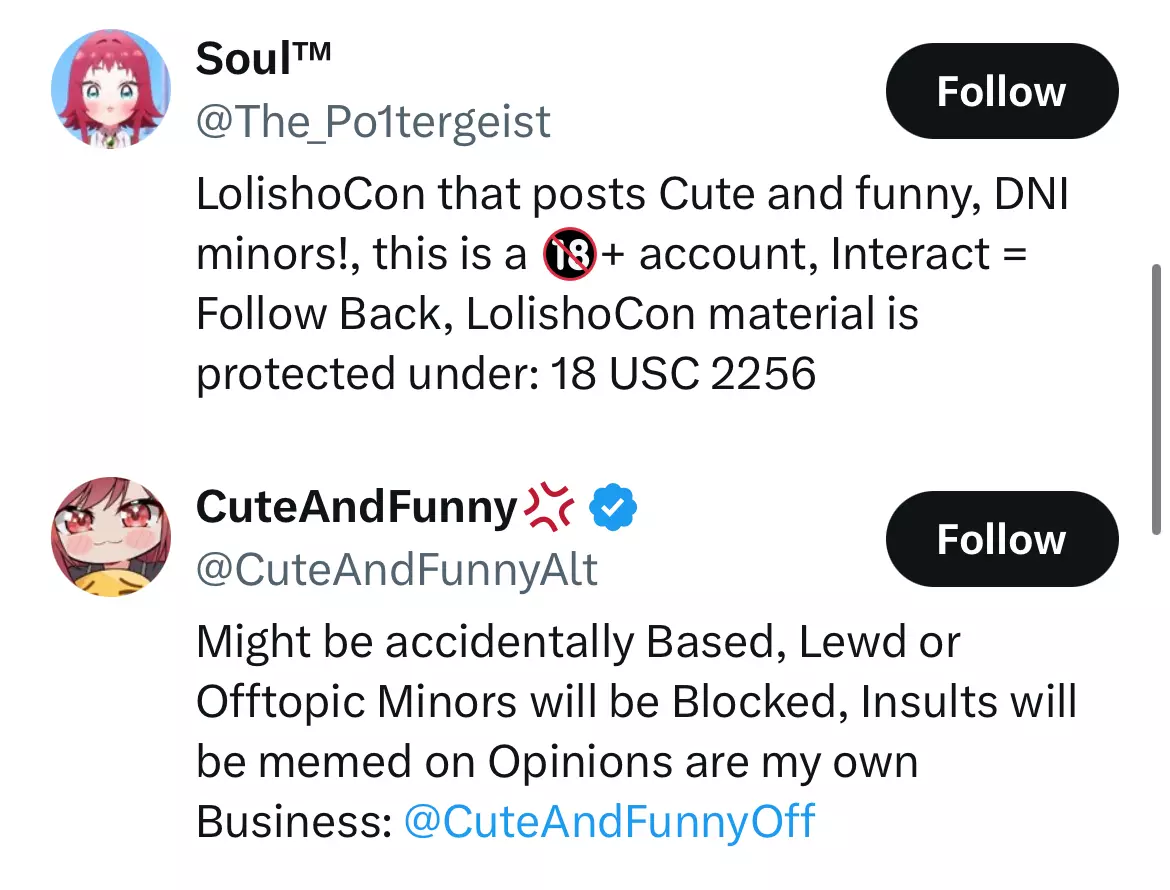The width and height of the screenshot is (1170, 890).
Task: Follow the CuteAndFunny account
Action: (1001, 539)
